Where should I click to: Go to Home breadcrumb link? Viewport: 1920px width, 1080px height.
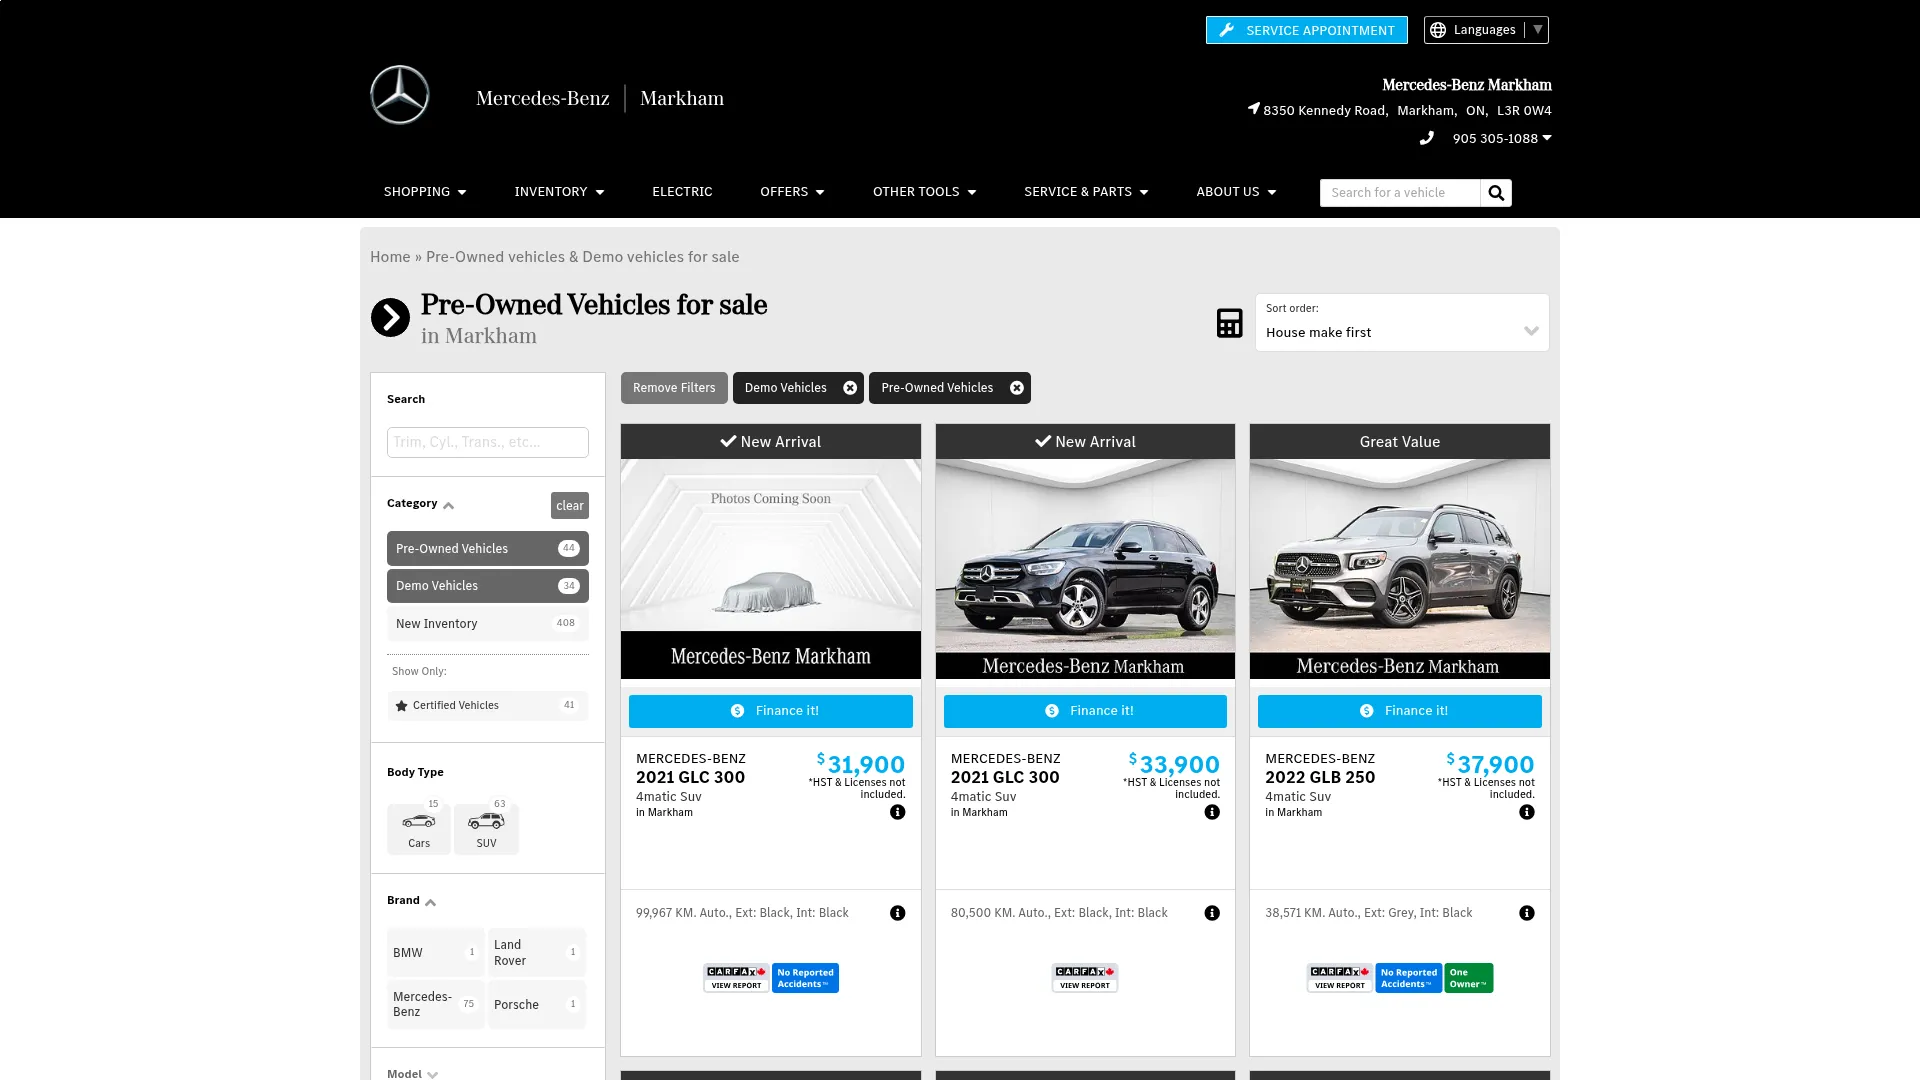[x=390, y=257]
